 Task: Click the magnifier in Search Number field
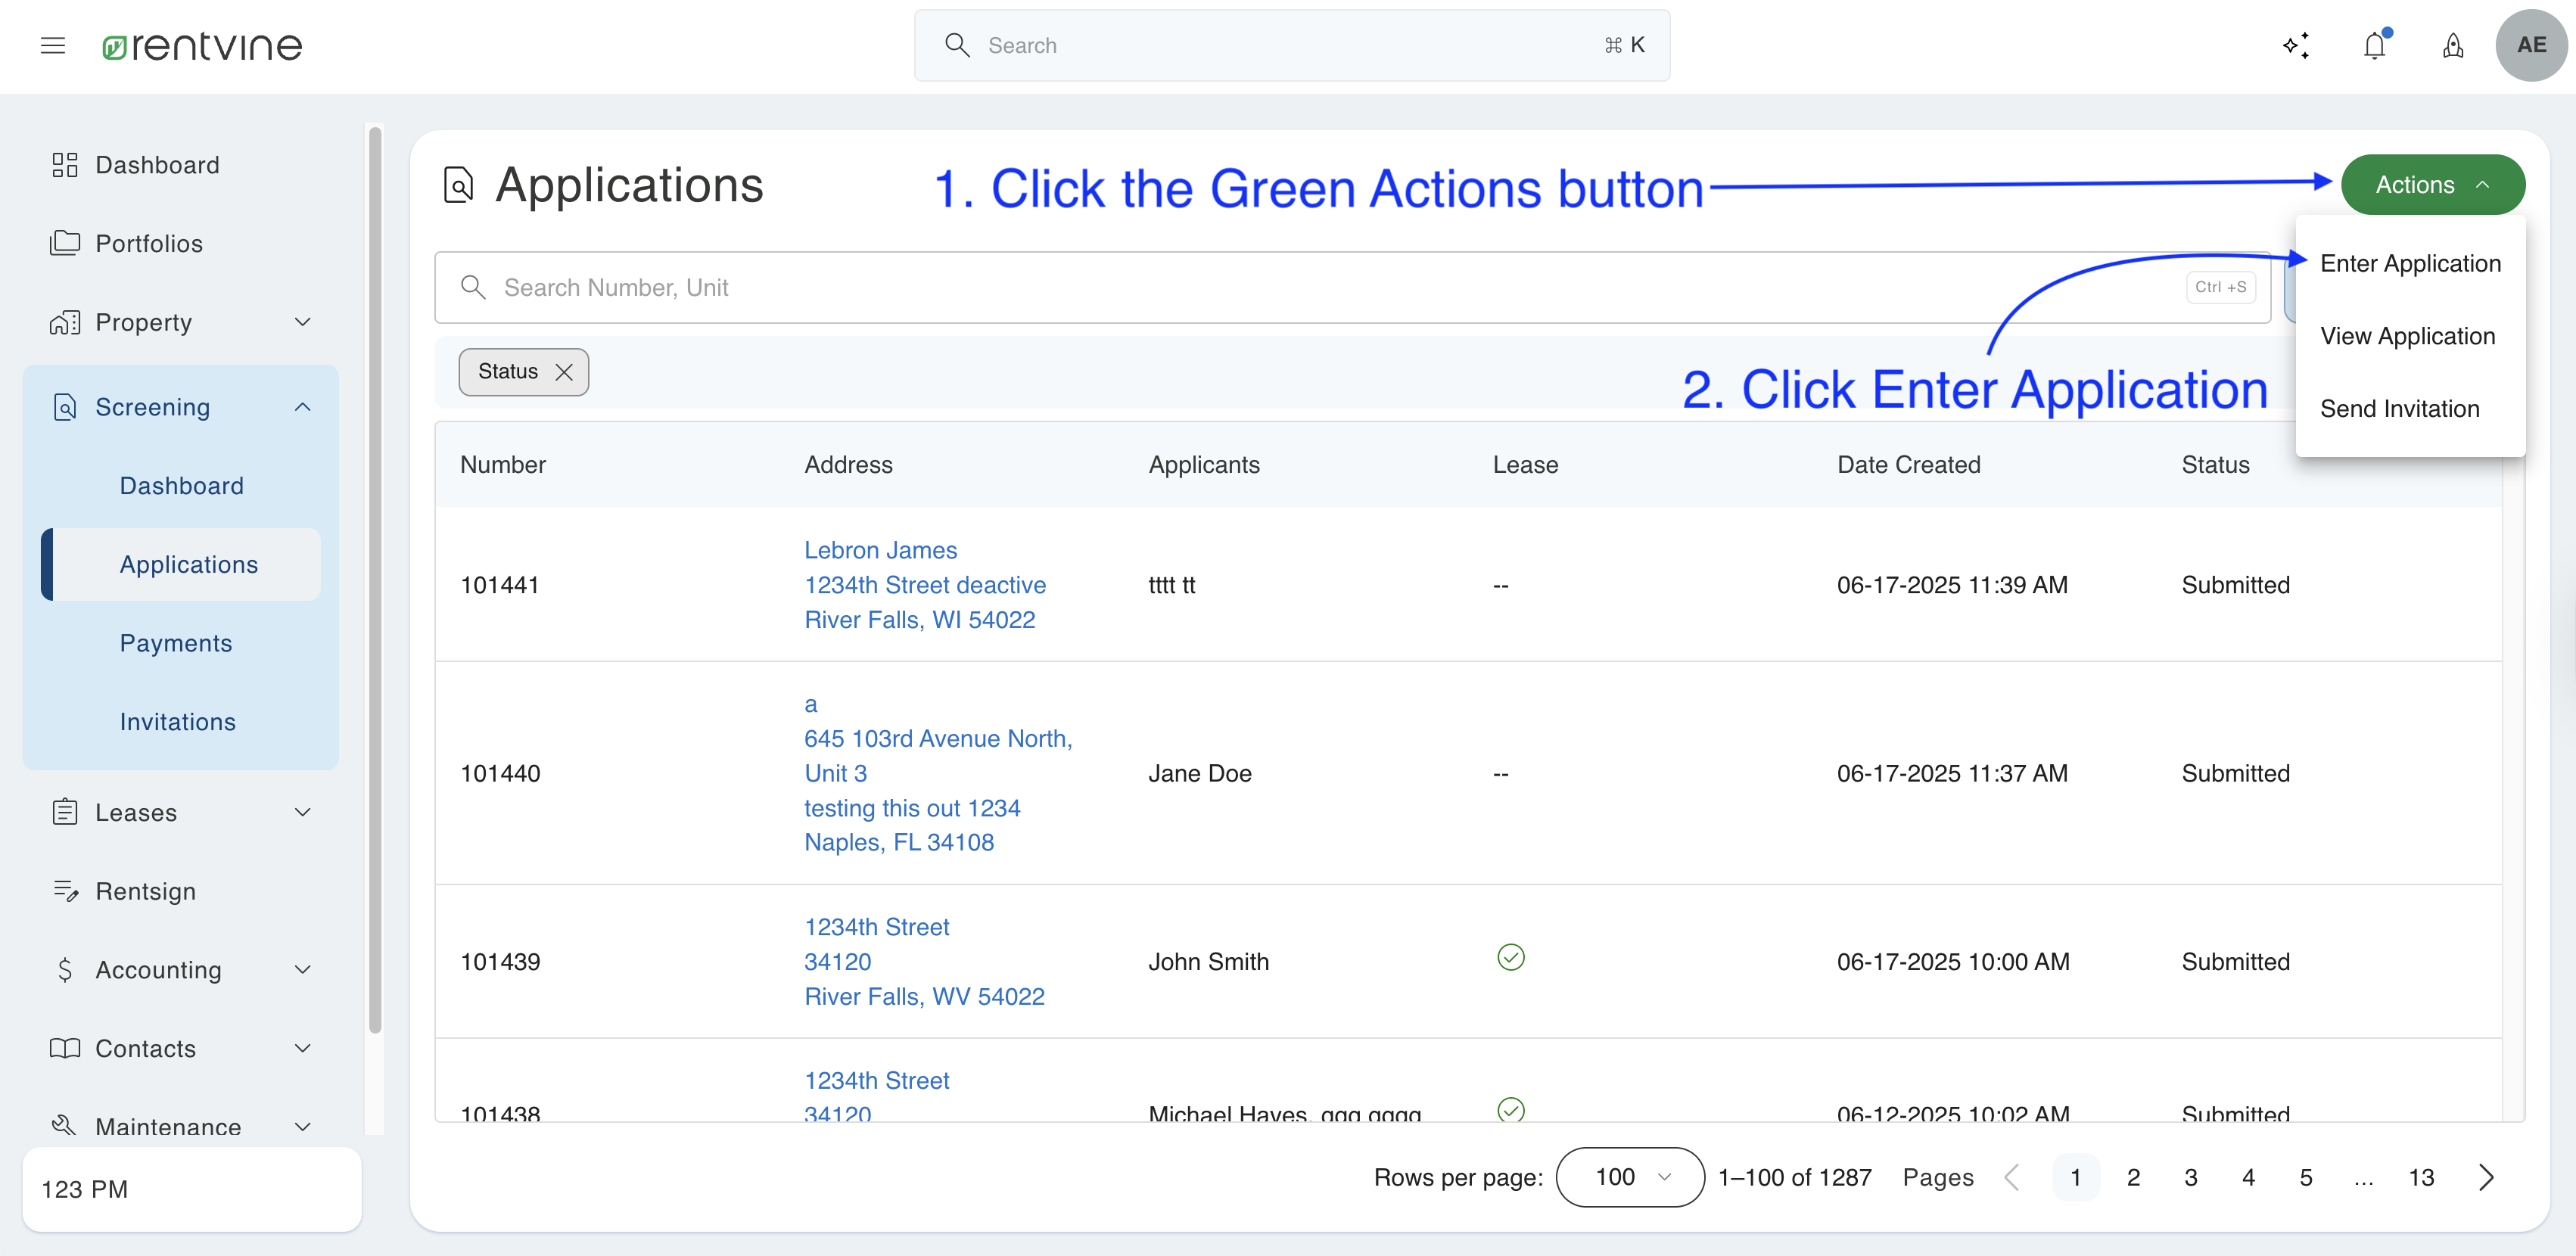[x=473, y=288]
